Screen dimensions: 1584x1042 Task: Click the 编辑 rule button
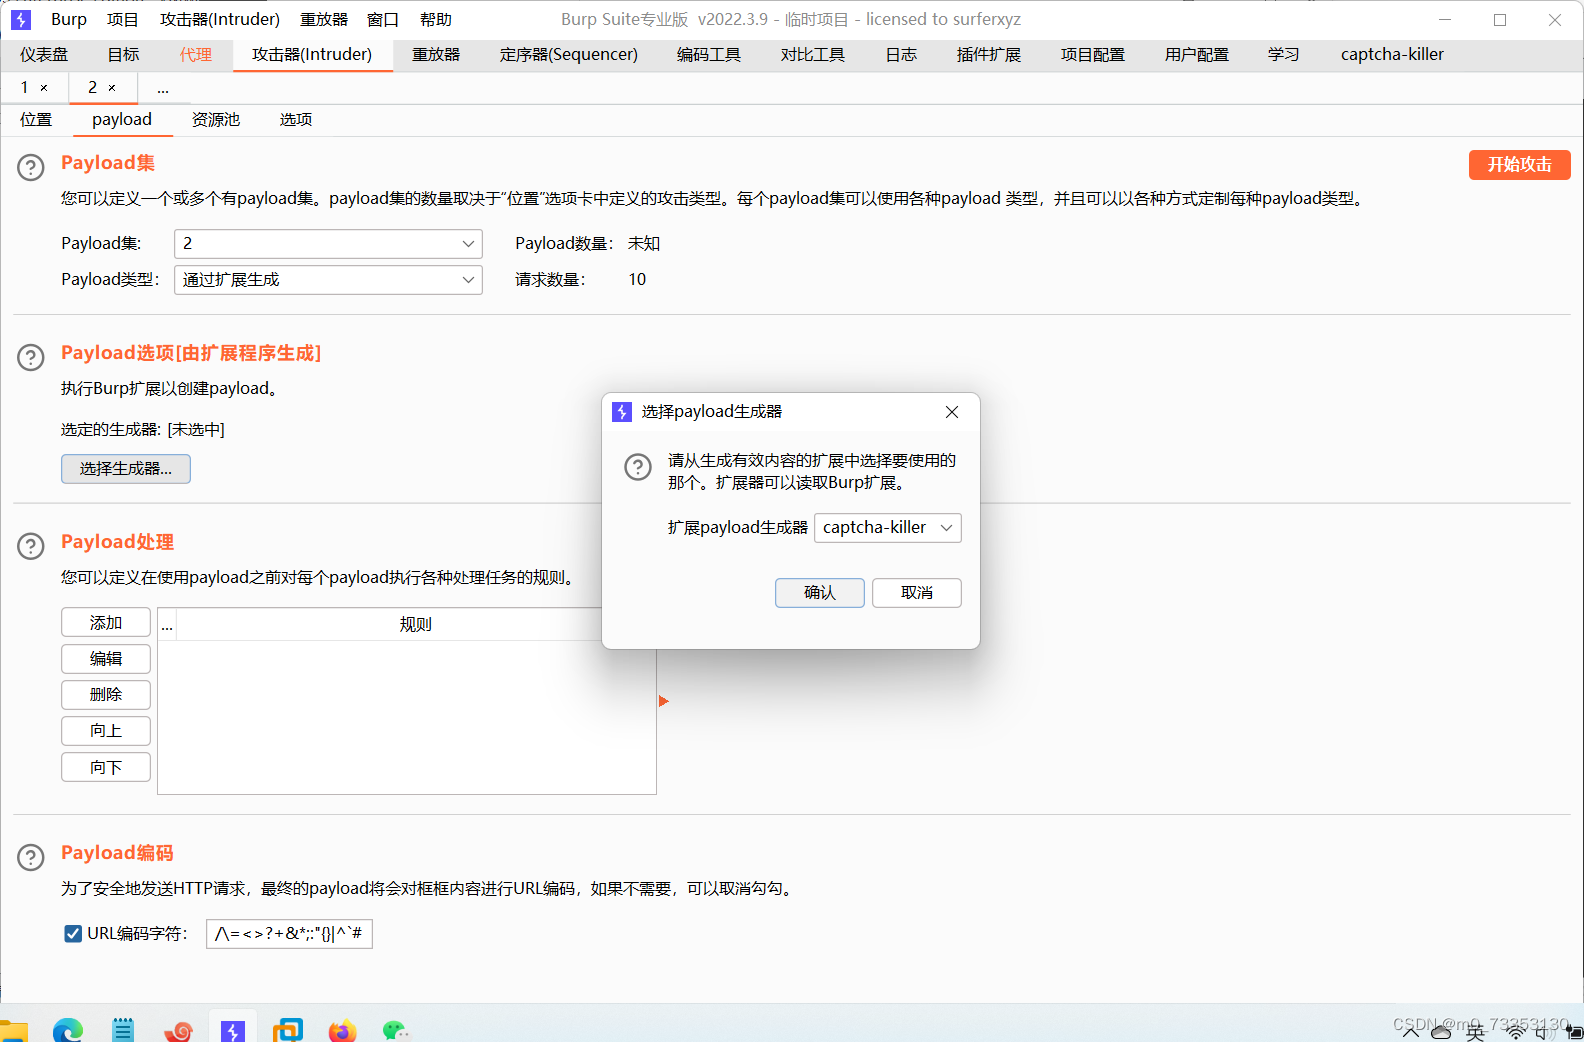[106, 659]
